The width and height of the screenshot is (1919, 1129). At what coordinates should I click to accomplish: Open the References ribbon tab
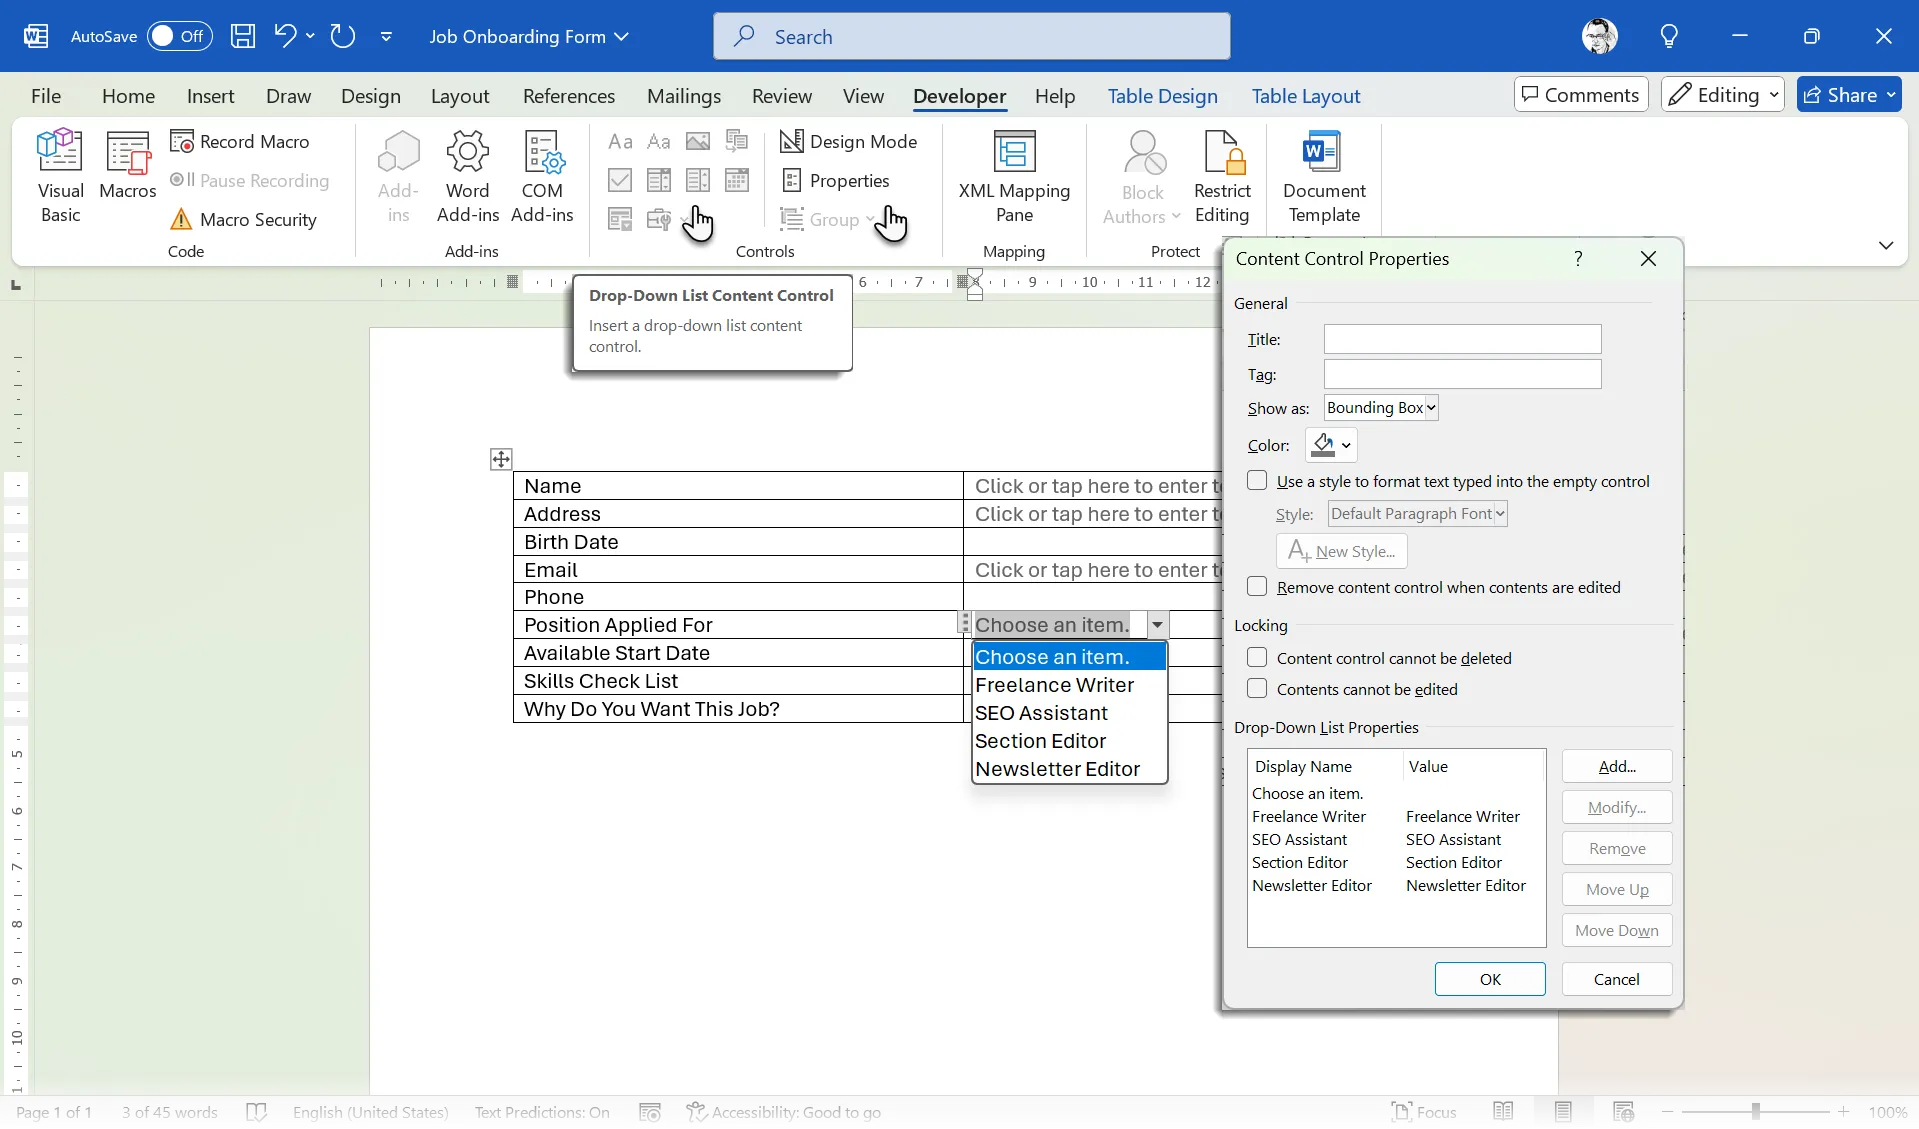pyautogui.click(x=567, y=96)
